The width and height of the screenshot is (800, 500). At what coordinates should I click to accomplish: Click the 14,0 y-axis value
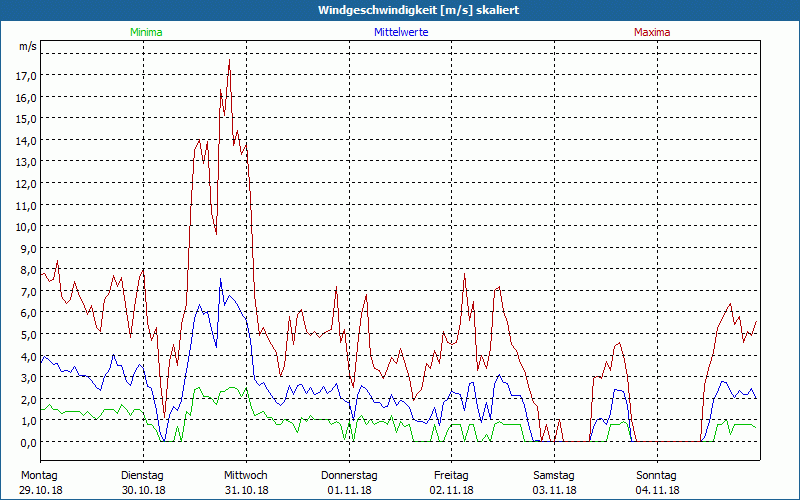26,141
